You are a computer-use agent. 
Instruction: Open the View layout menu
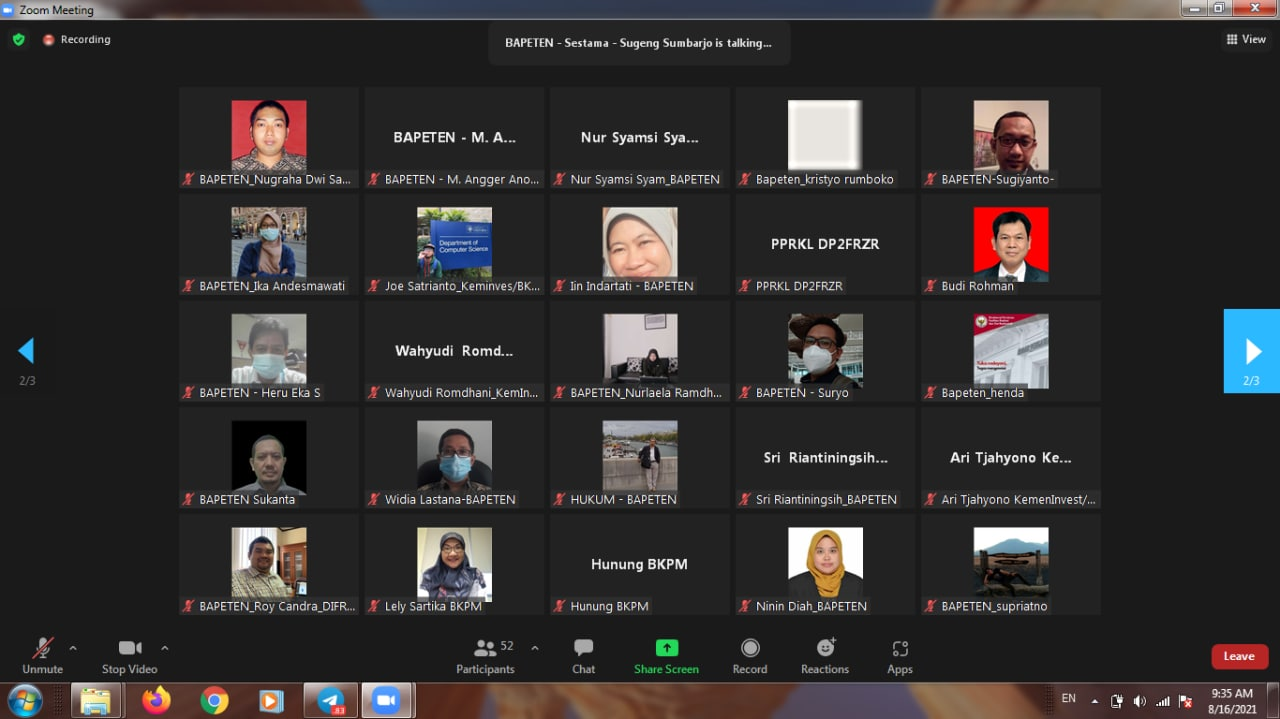(x=1246, y=40)
